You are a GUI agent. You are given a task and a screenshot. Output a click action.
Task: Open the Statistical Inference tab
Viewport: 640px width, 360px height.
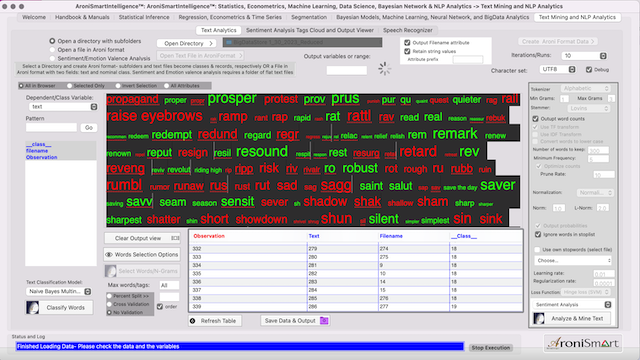pyautogui.click(x=144, y=17)
